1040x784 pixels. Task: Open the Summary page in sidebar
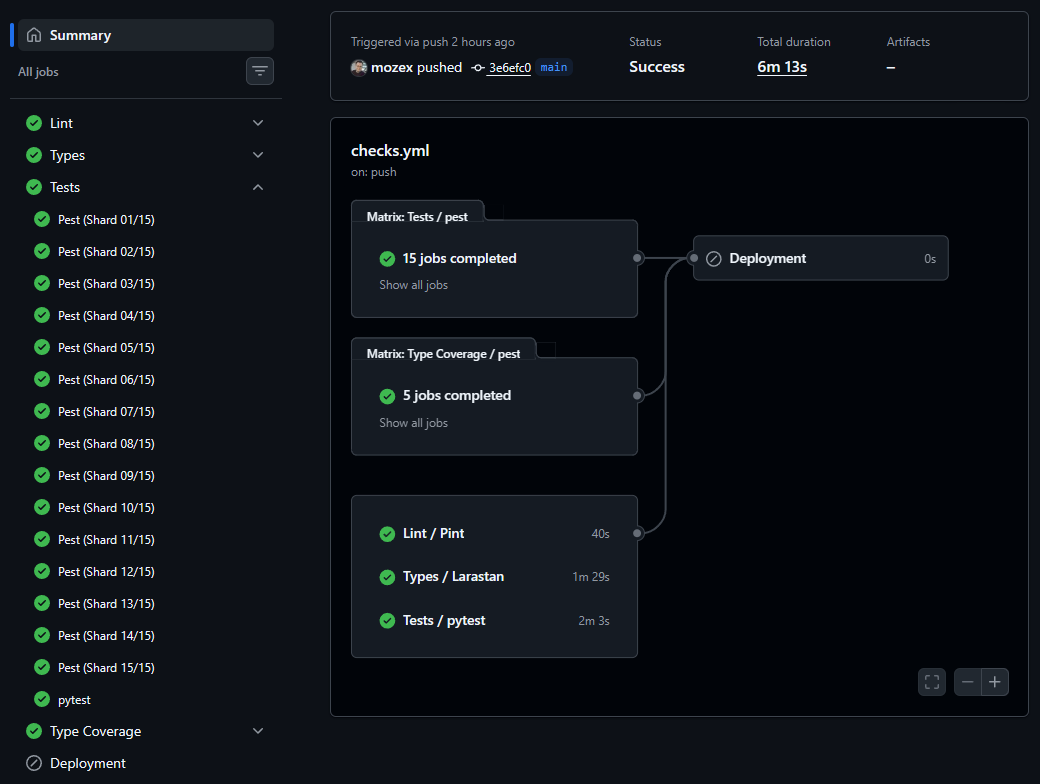[x=146, y=35]
